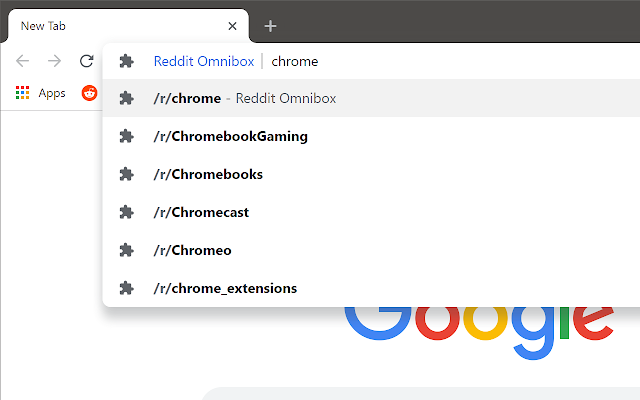Open the Reddit bookmark icon
Viewport: 640px width, 400px height.
point(90,93)
